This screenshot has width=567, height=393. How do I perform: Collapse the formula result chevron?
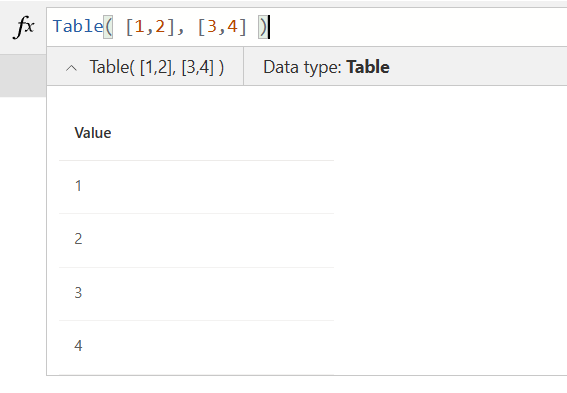(72, 68)
